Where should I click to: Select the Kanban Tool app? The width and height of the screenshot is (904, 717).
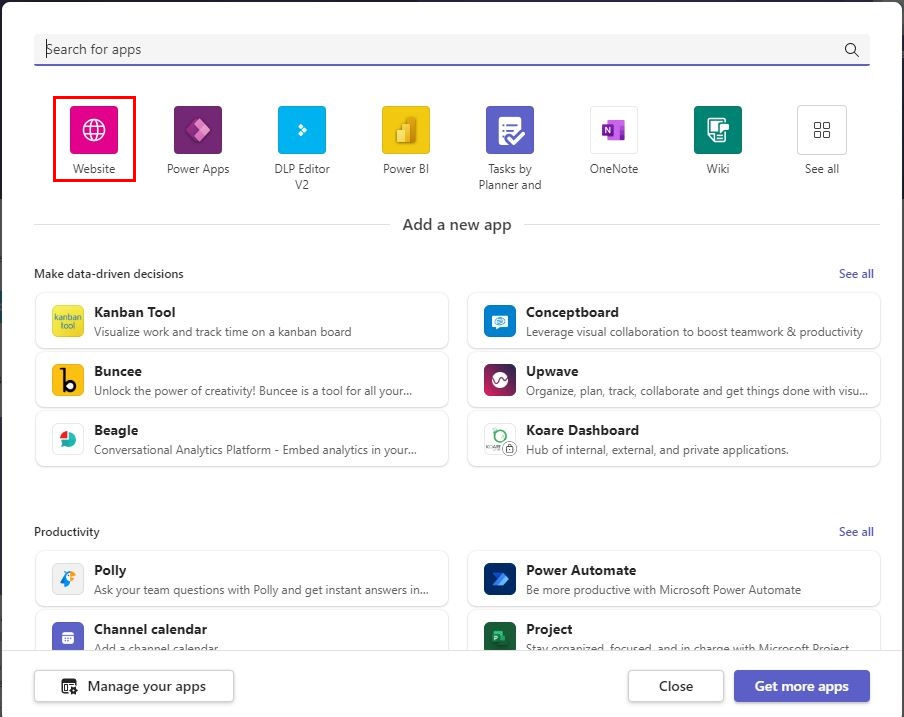click(241, 321)
